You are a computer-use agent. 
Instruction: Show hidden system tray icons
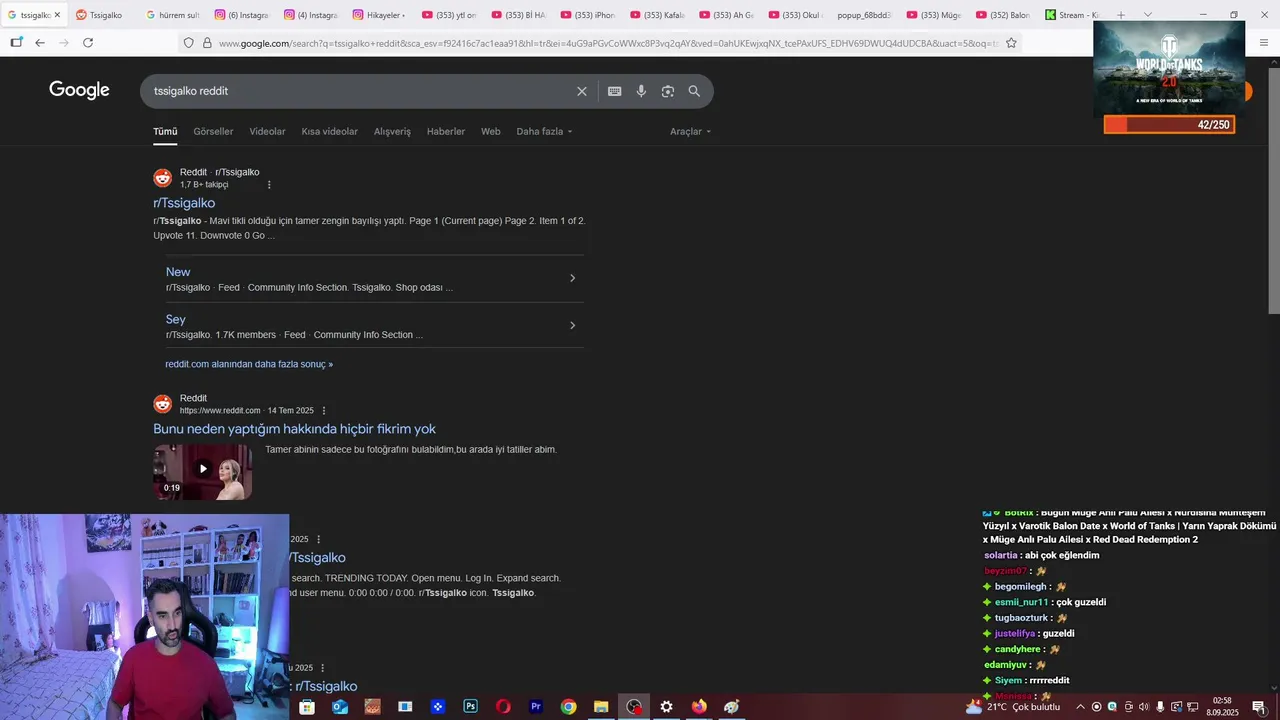[1080, 707]
